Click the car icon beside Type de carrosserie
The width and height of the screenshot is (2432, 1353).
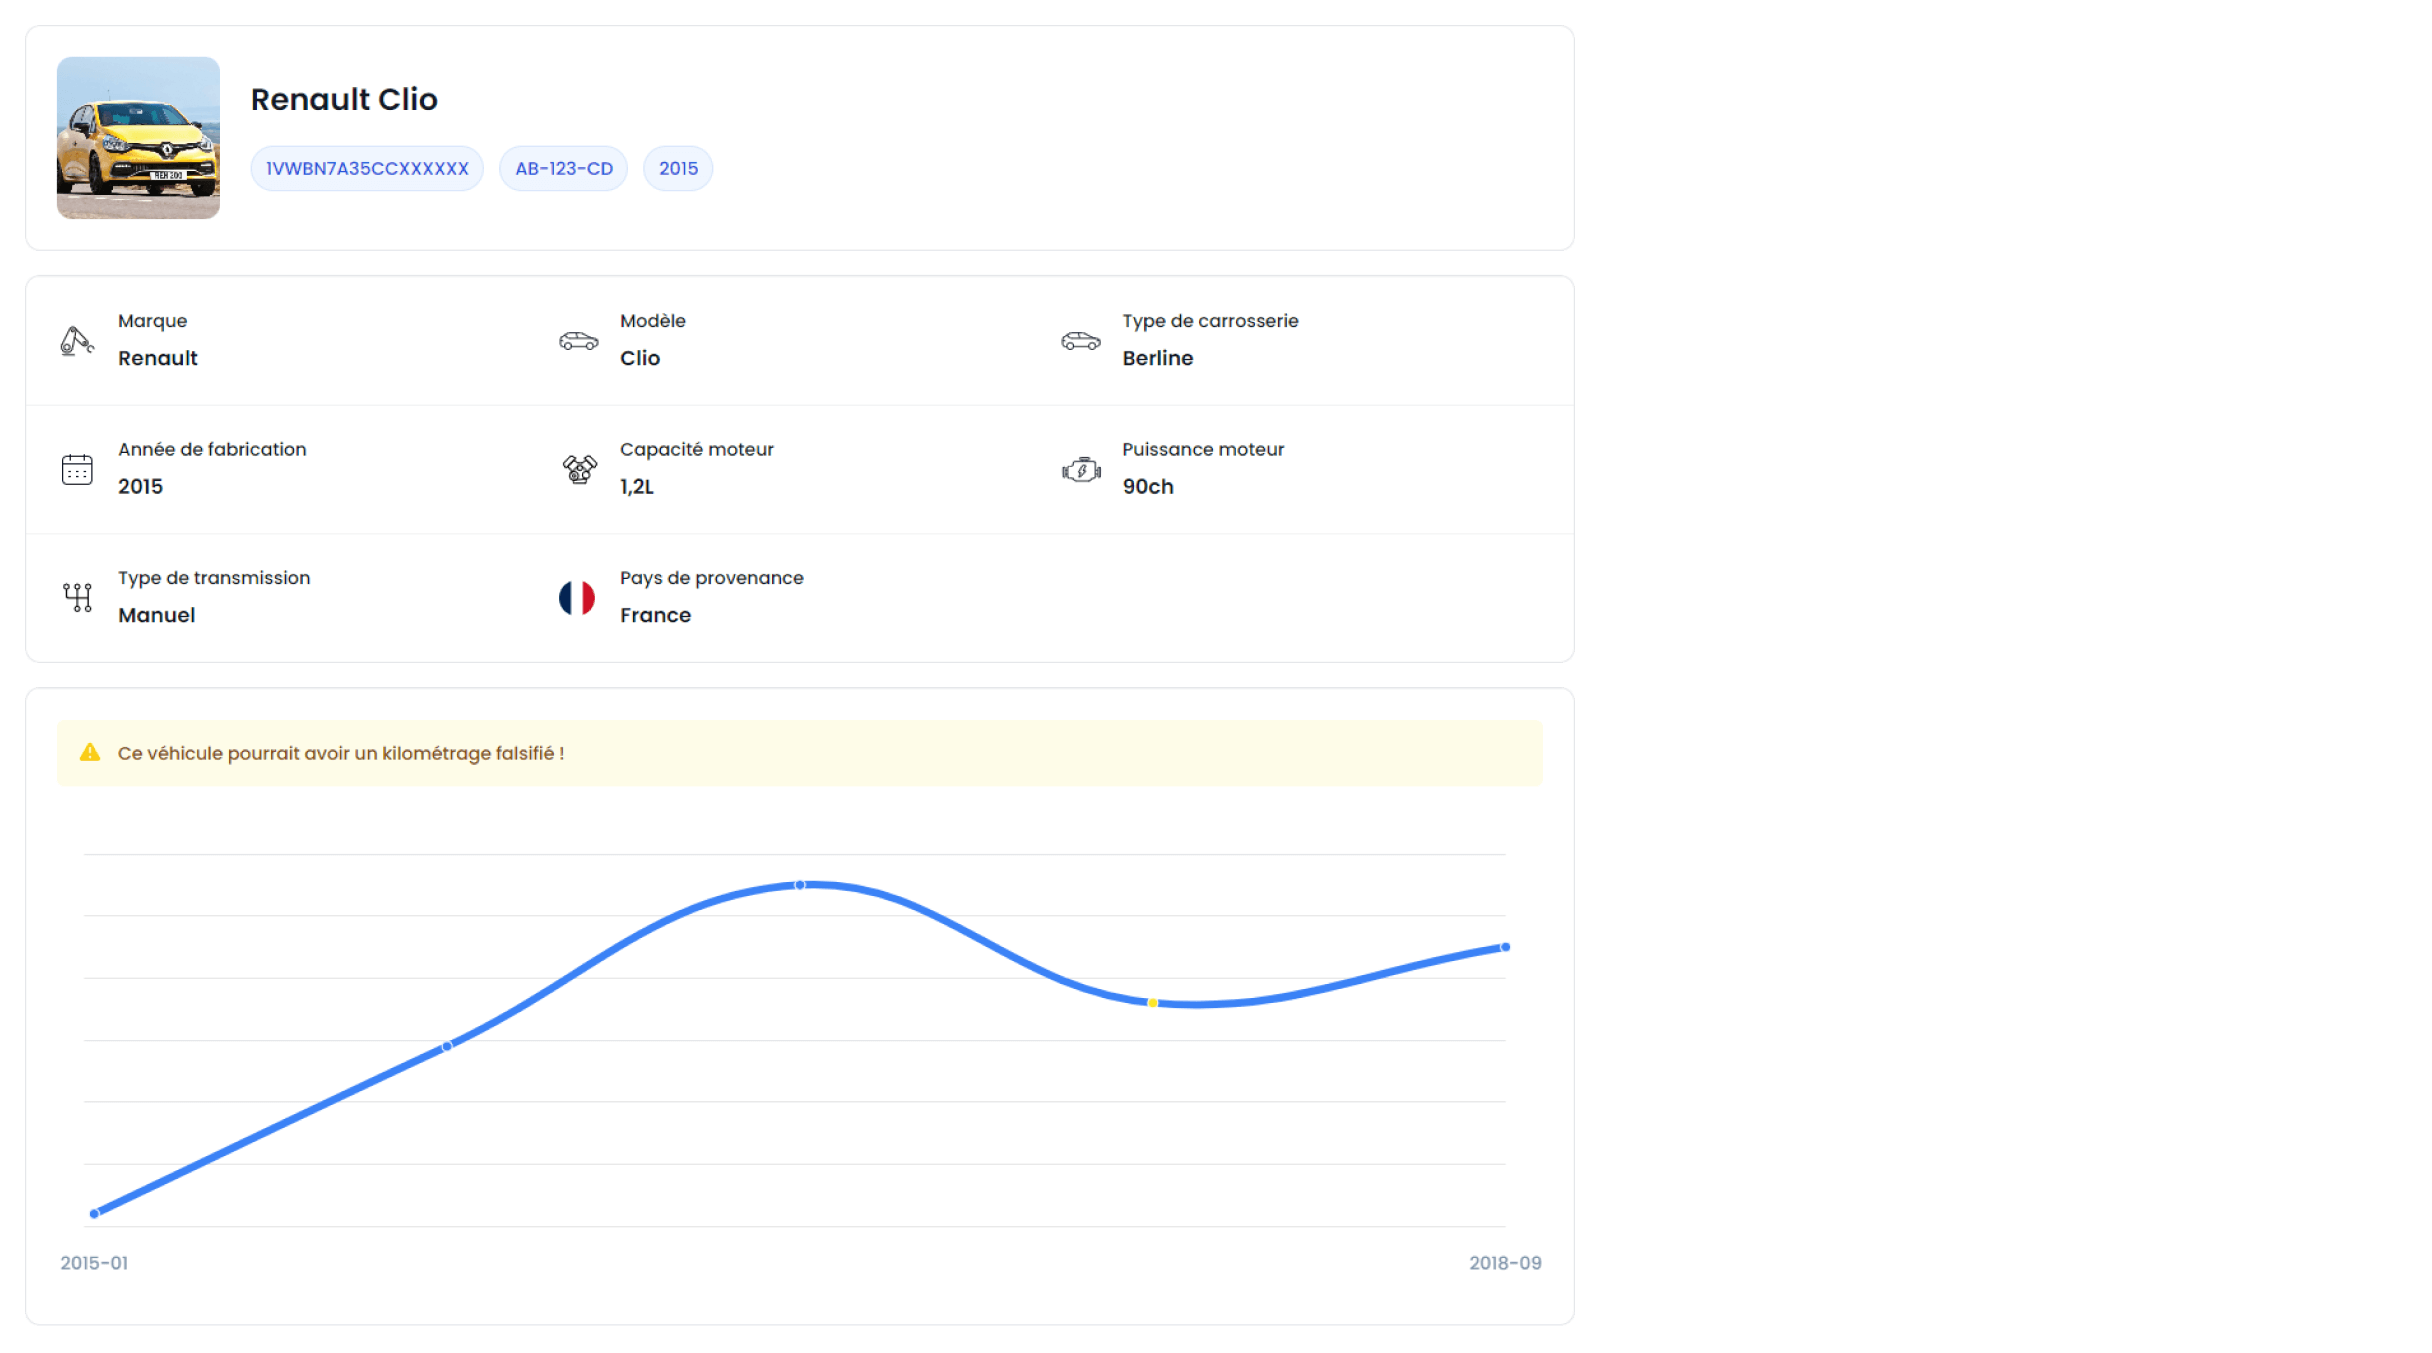tap(1080, 341)
